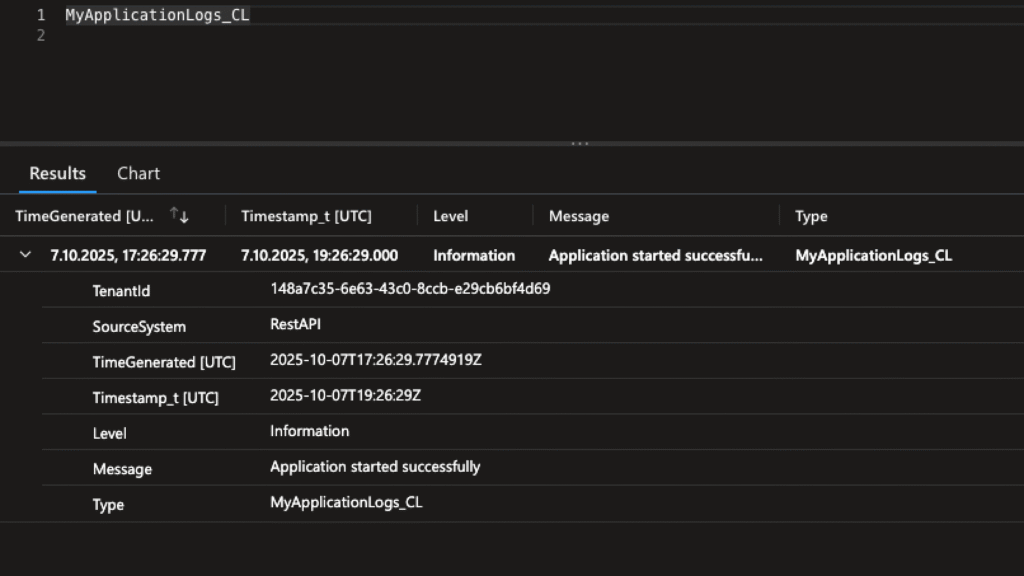Click the 'Application started successfully' detail value
1024x576 pixels.
[x=375, y=467]
